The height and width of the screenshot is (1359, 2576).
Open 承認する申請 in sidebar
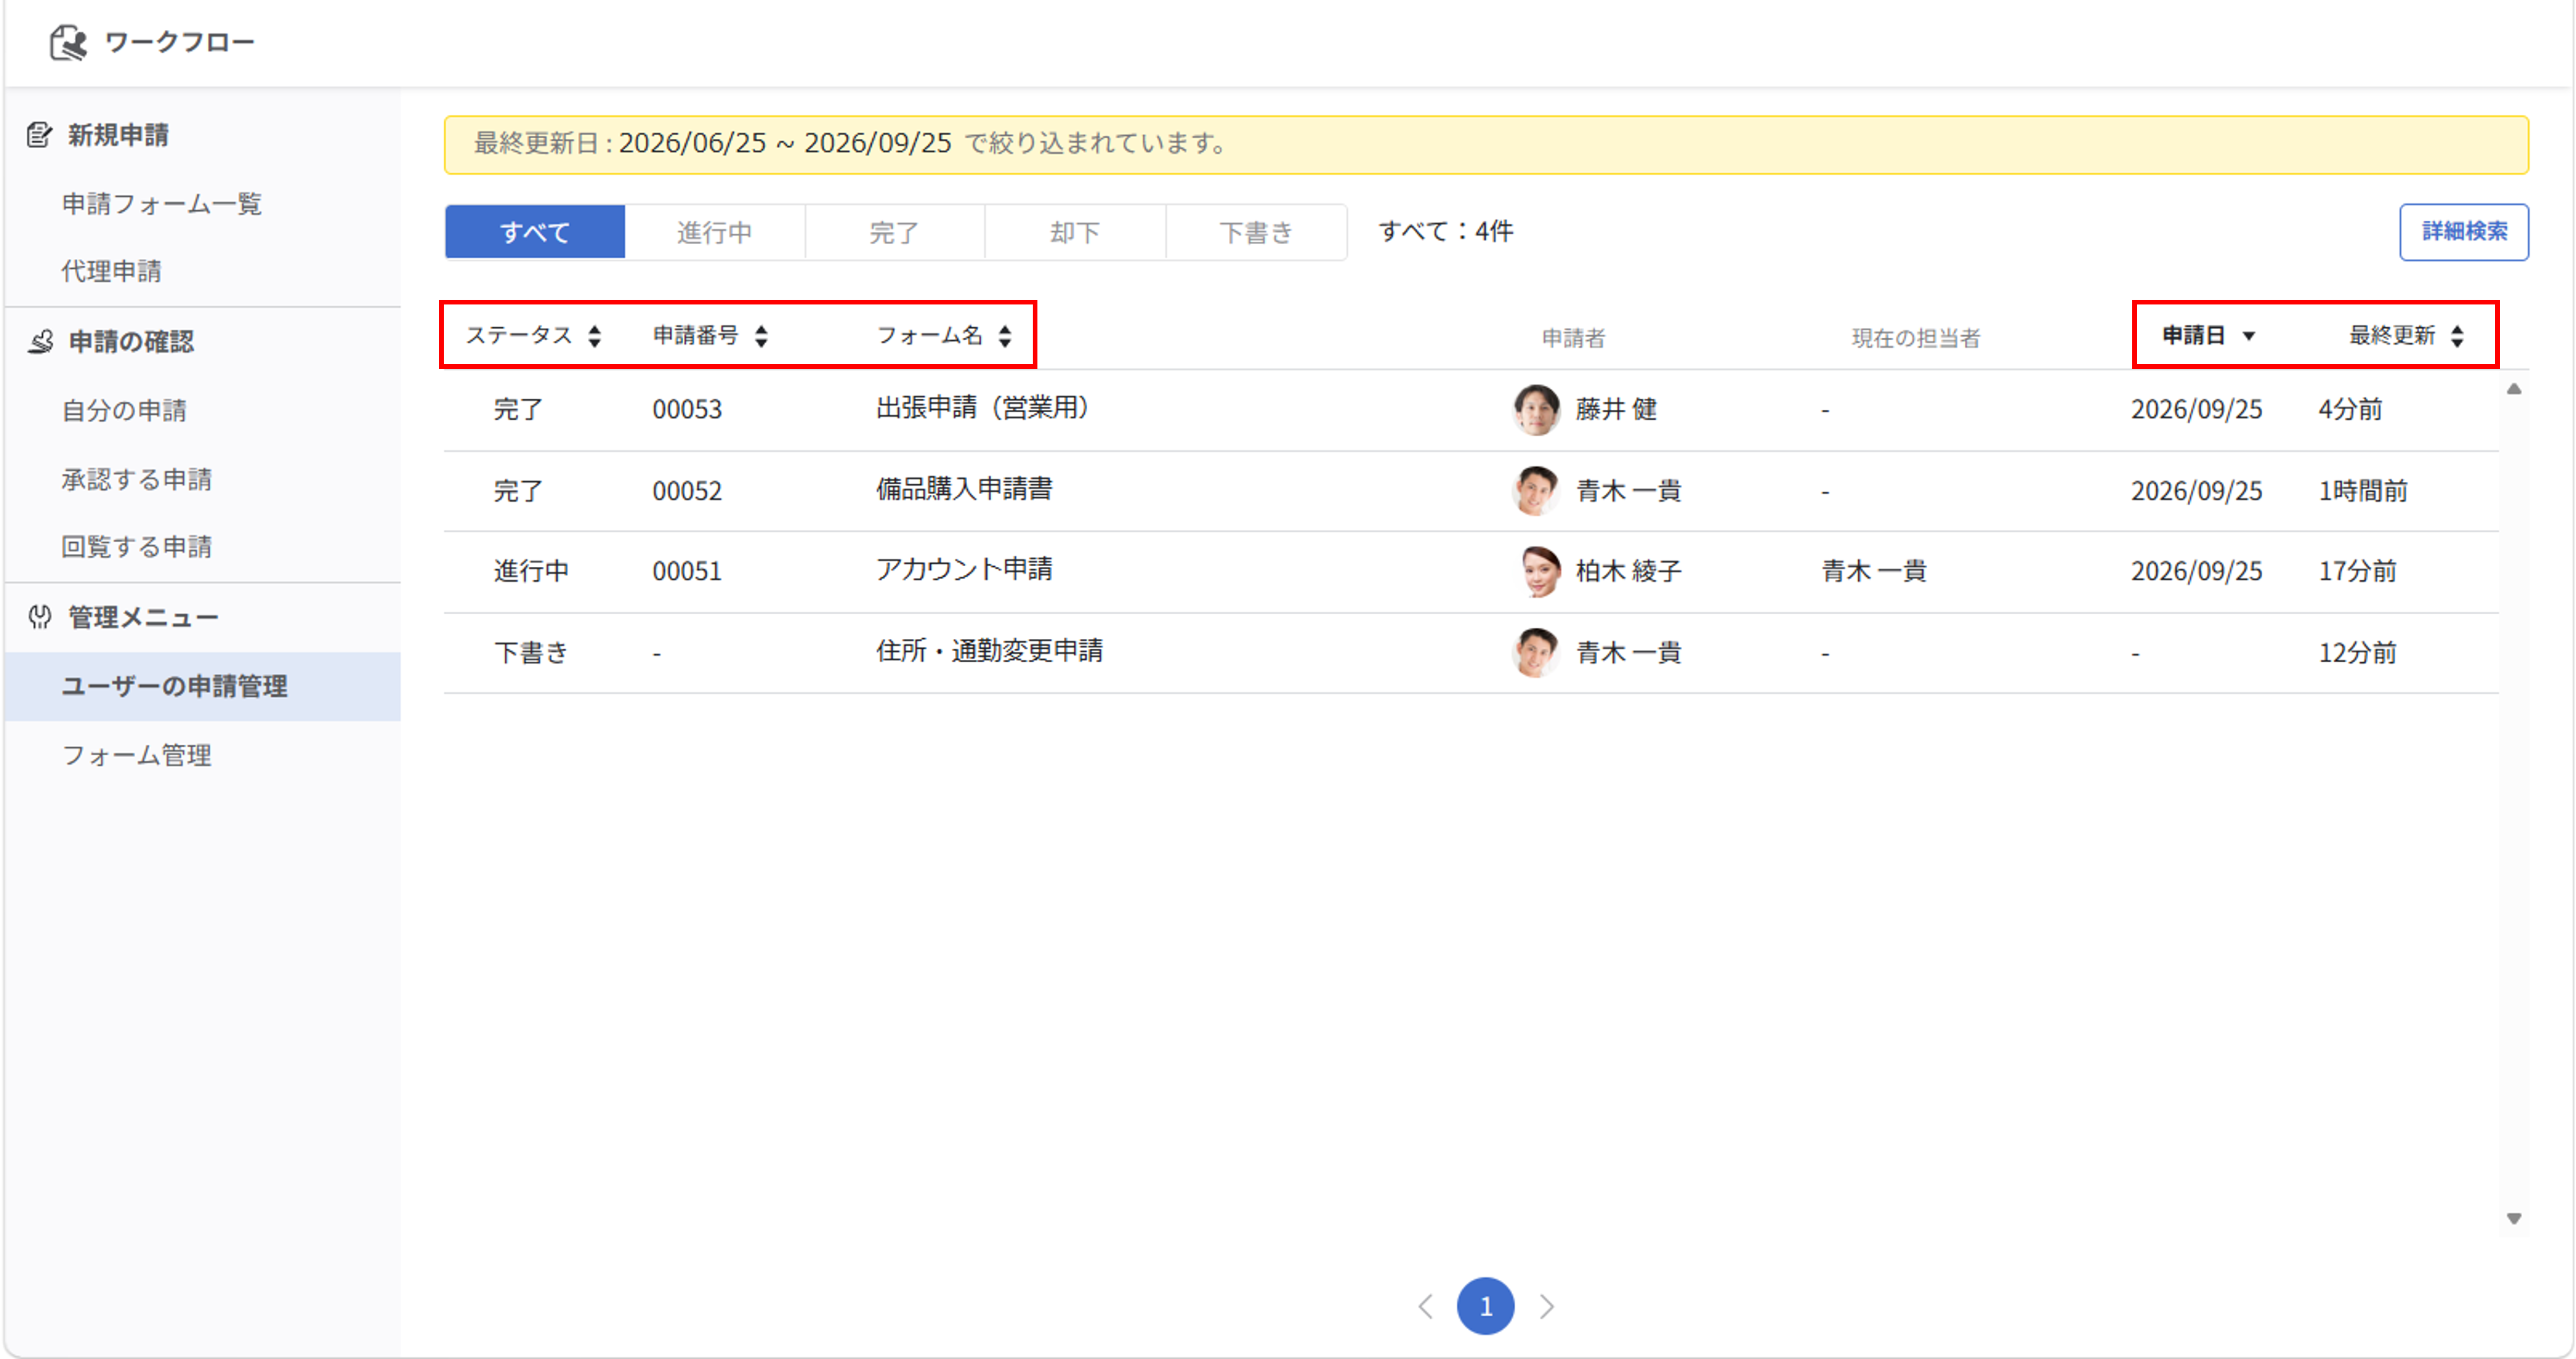pos(137,479)
